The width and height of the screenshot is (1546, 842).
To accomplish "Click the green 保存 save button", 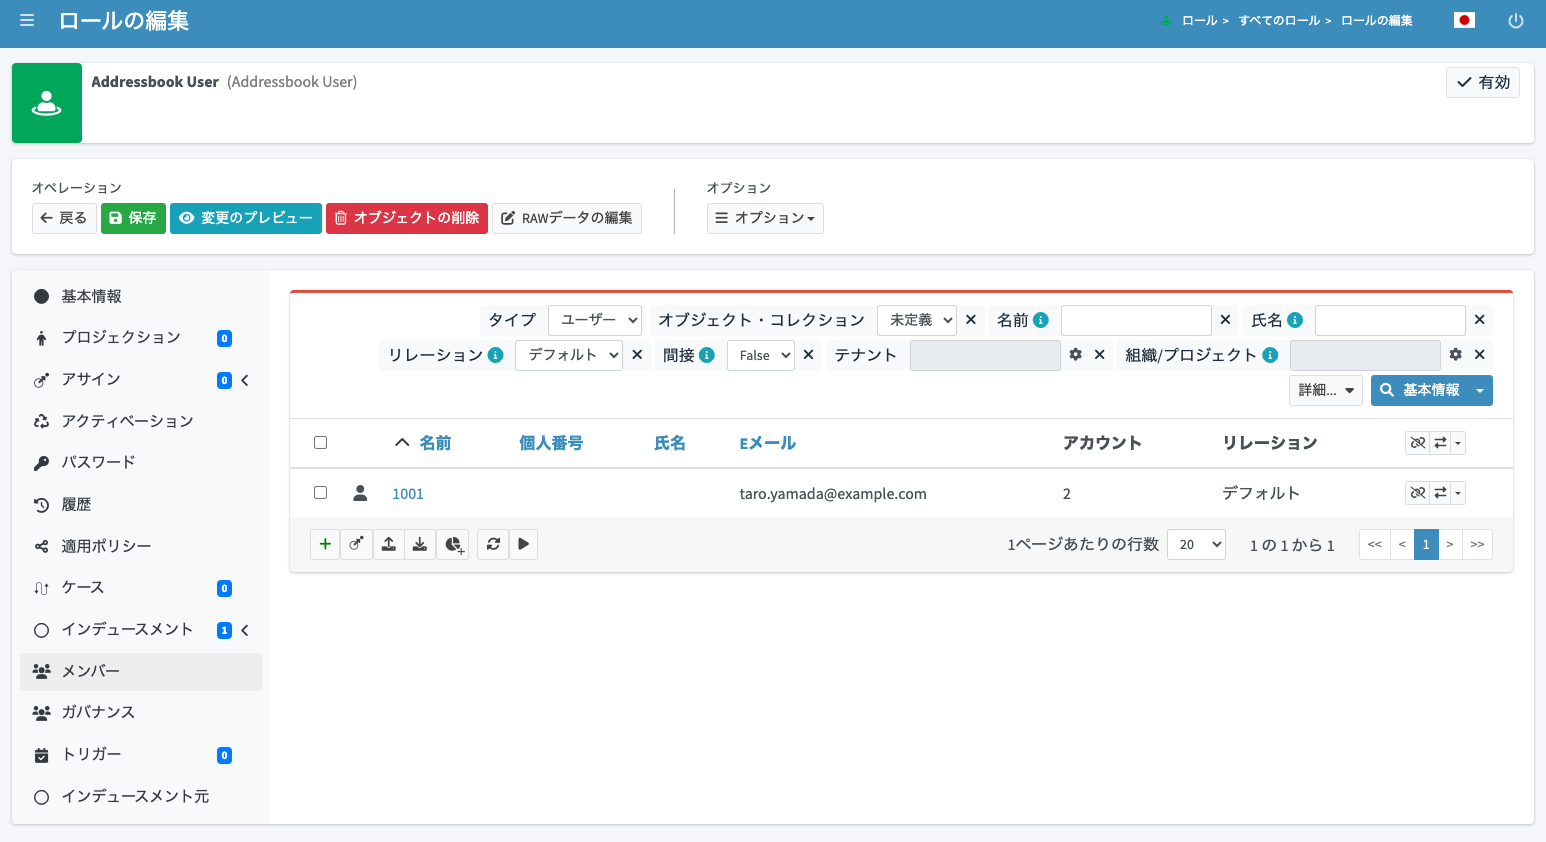I will [133, 218].
